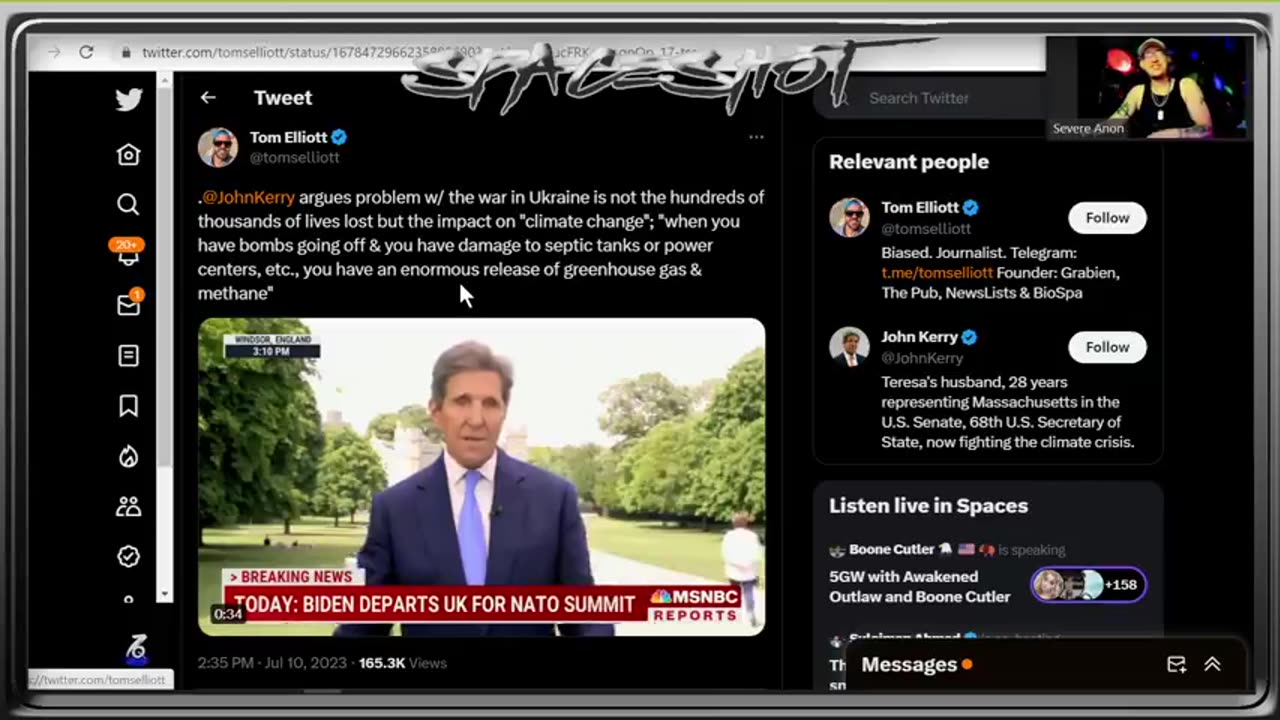
Task: Reload the page with browser refresh button
Action: pos(86,52)
